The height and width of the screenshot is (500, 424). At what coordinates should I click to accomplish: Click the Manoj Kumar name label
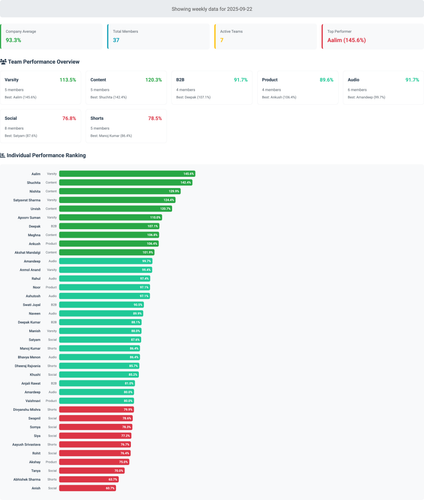pos(30,348)
